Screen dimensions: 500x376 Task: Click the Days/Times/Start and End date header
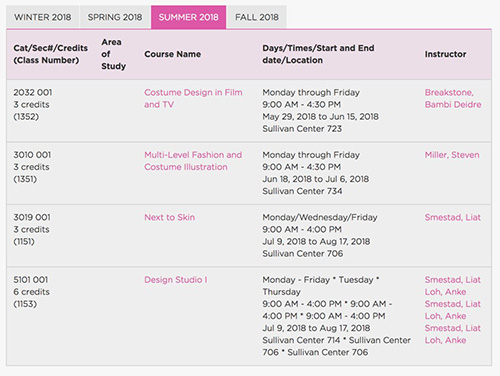[318, 54]
